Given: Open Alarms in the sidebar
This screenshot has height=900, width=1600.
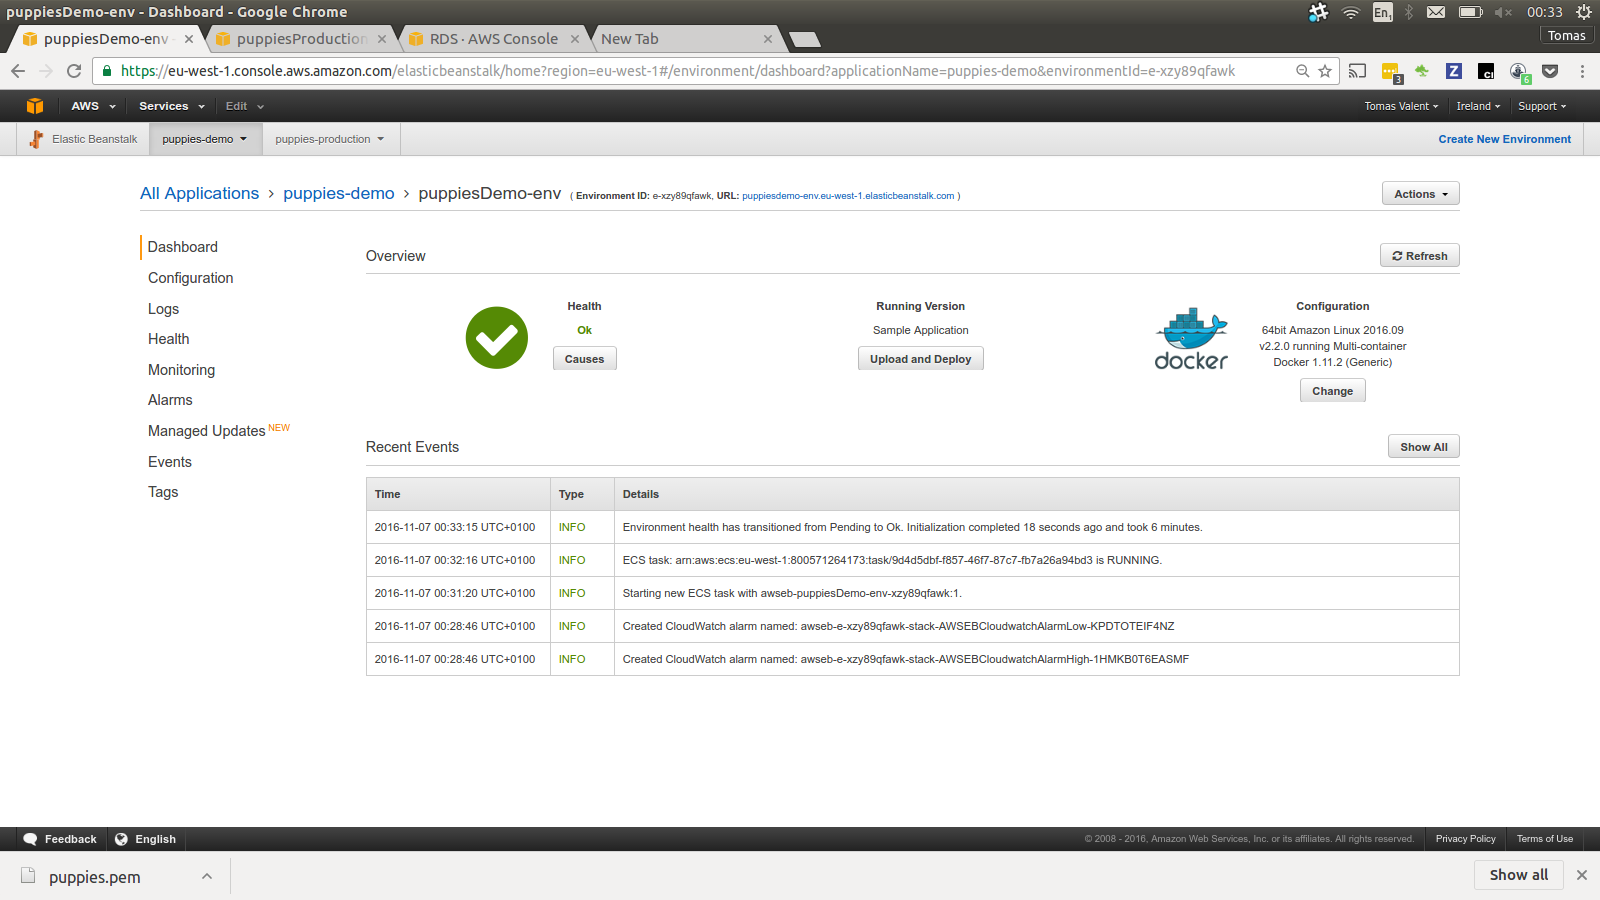Looking at the screenshot, I should pyautogui.click(x=170, y=400).
